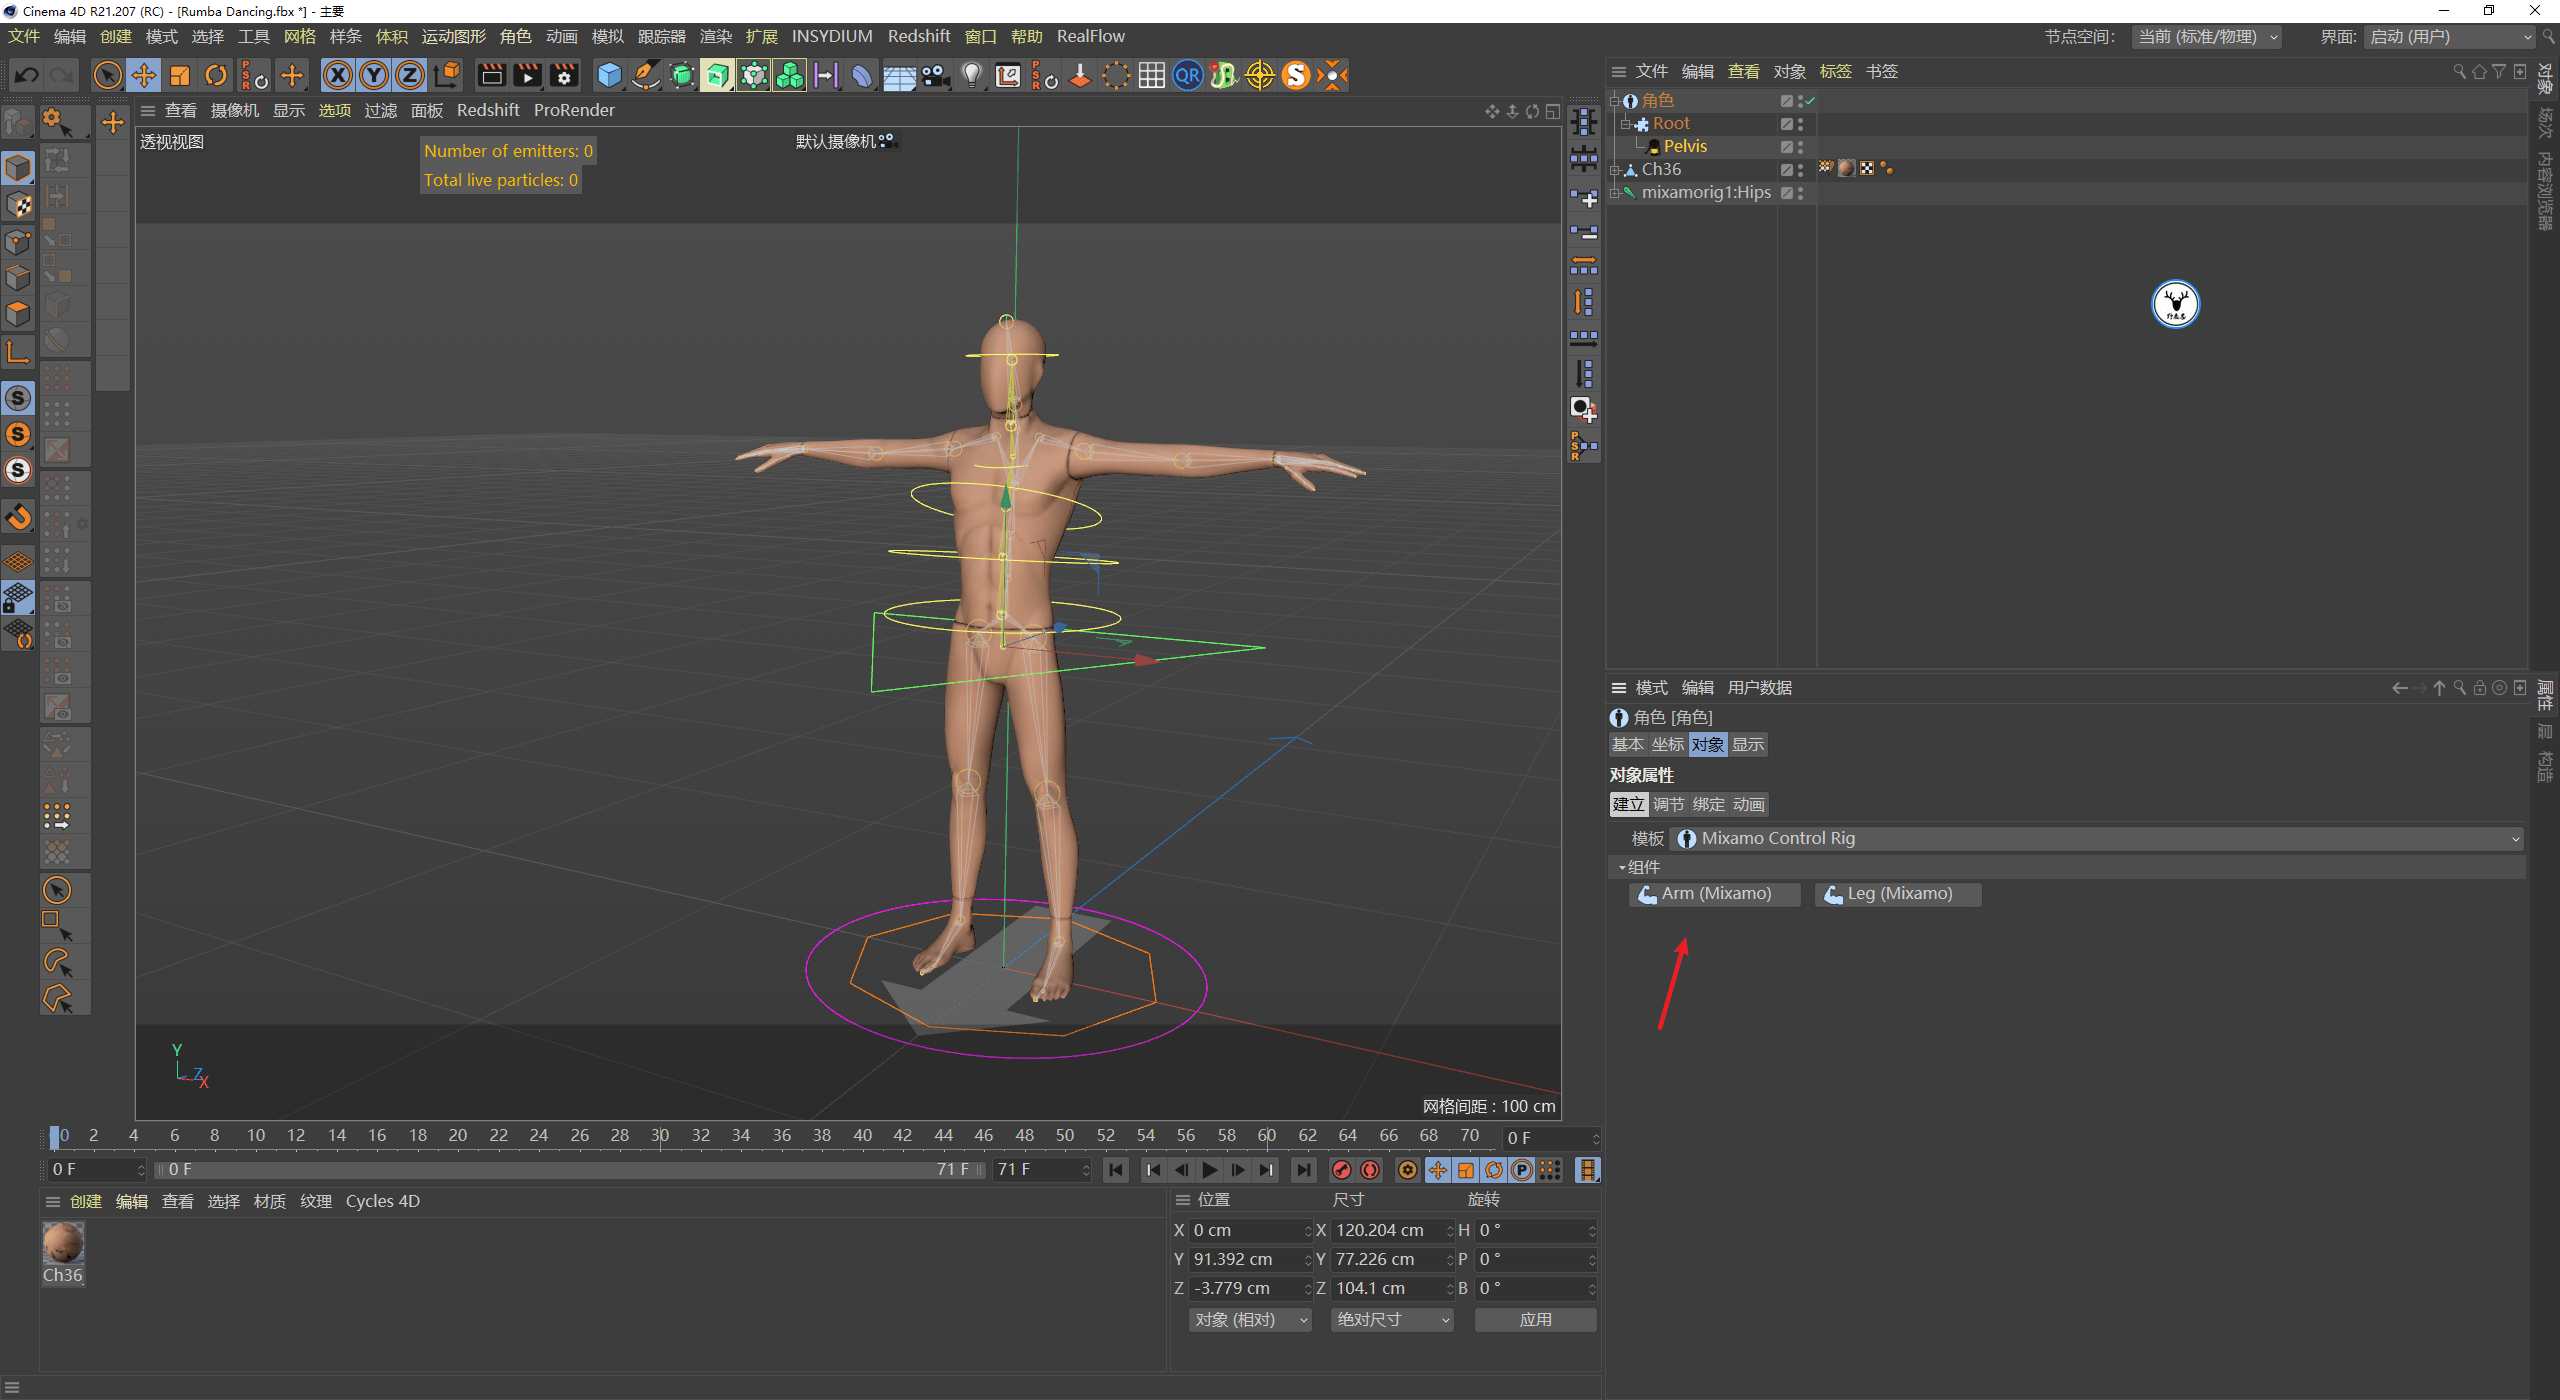Click the Ch36 material thumbnail in material manager
2560x1400 pixels.
click(63, 1245)
